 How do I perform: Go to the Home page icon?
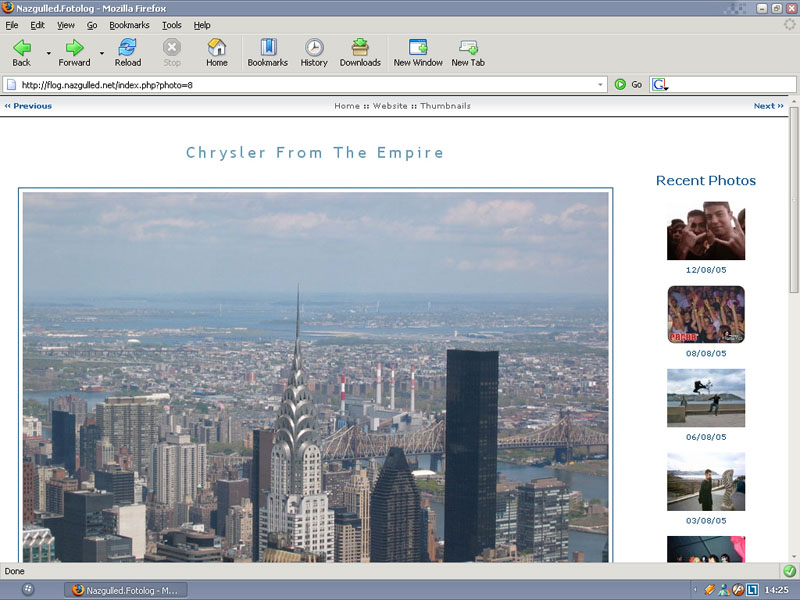(x=217, y=53)
